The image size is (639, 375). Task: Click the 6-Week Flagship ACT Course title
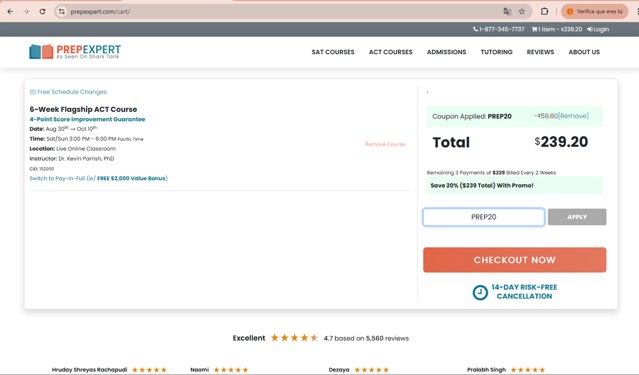(83, 109)
